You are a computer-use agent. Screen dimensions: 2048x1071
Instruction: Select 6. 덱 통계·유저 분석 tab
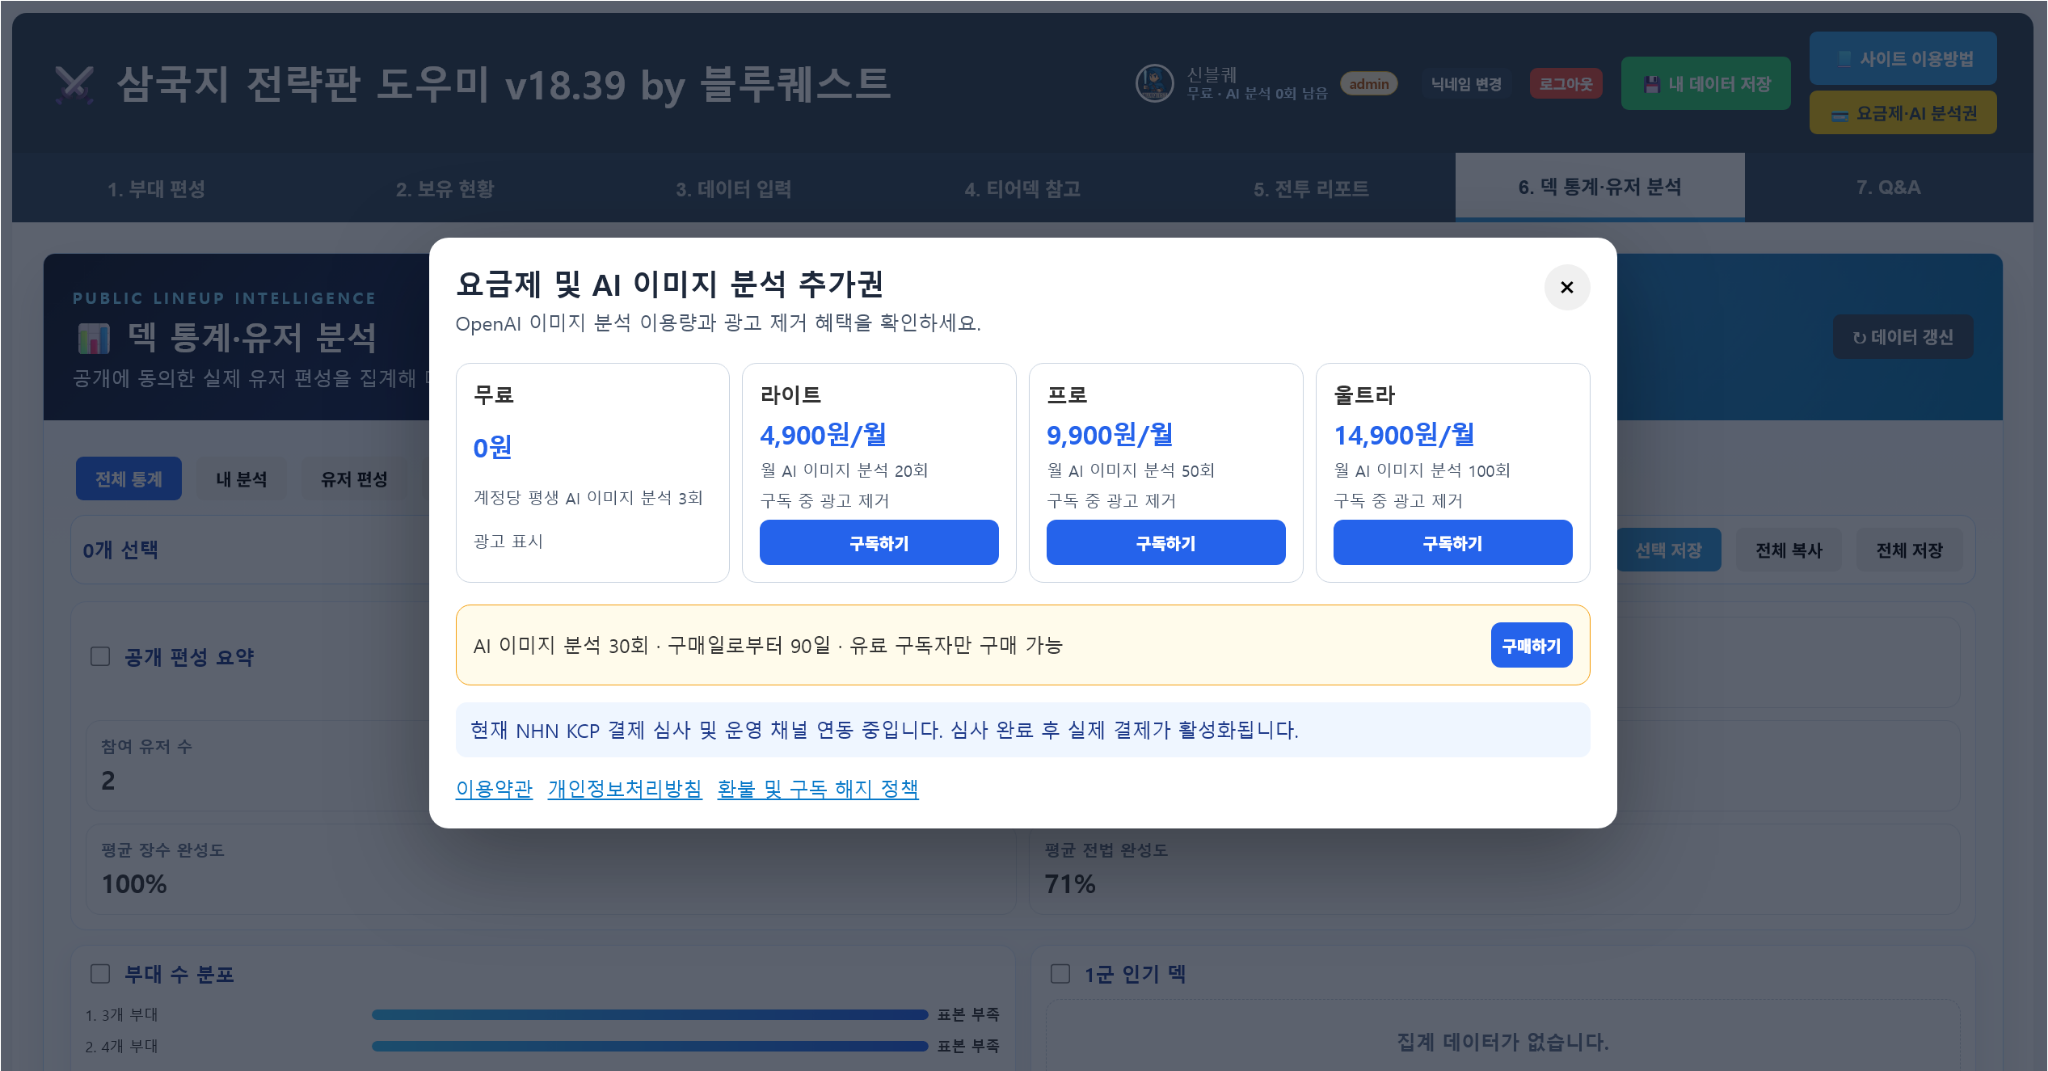pyautogui.click(x=1600, y=187)
